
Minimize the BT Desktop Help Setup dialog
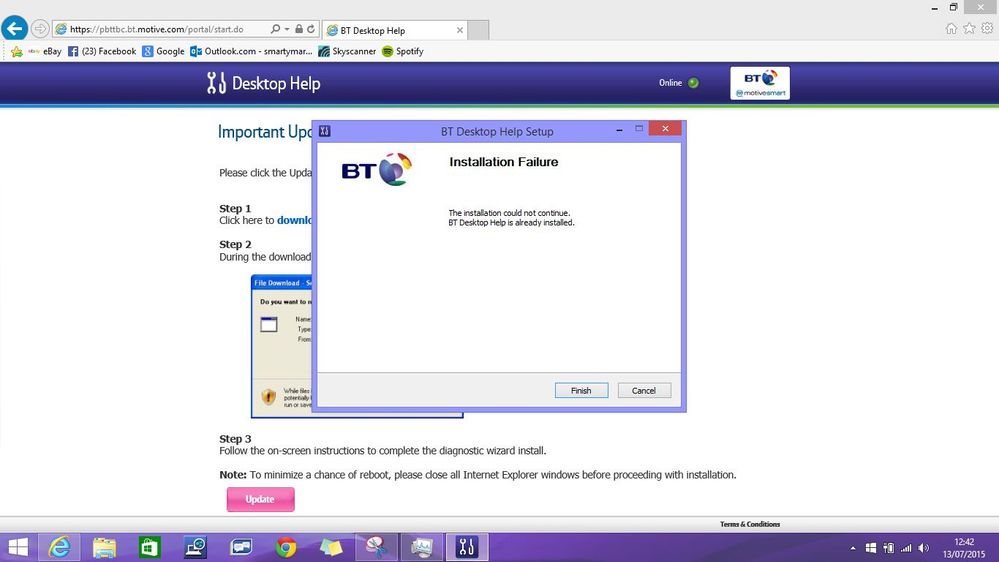tap(619, 130)
